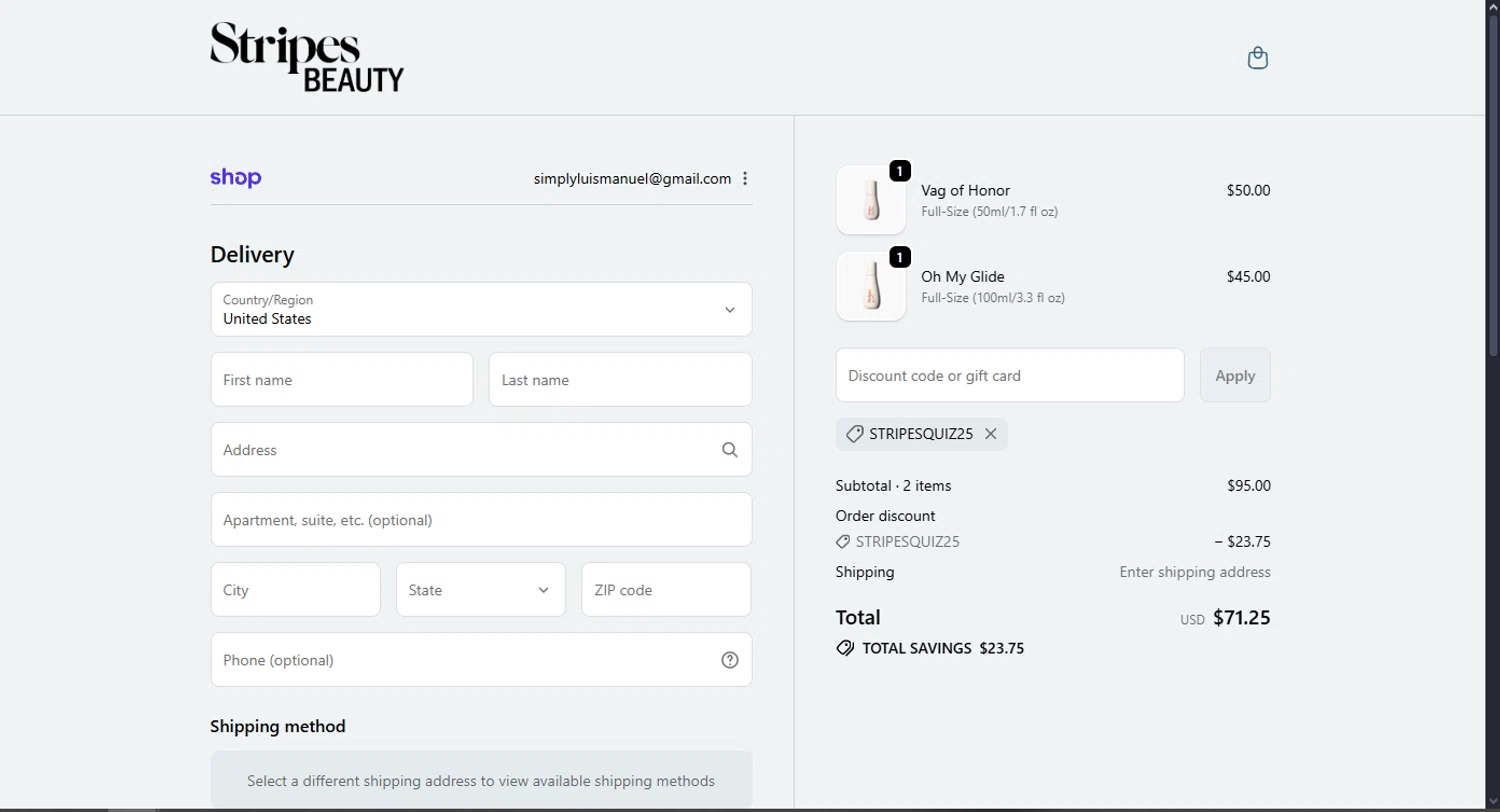Focus the Phone (optional) field
The image size is (1500, 812).
tap(481, 660)
